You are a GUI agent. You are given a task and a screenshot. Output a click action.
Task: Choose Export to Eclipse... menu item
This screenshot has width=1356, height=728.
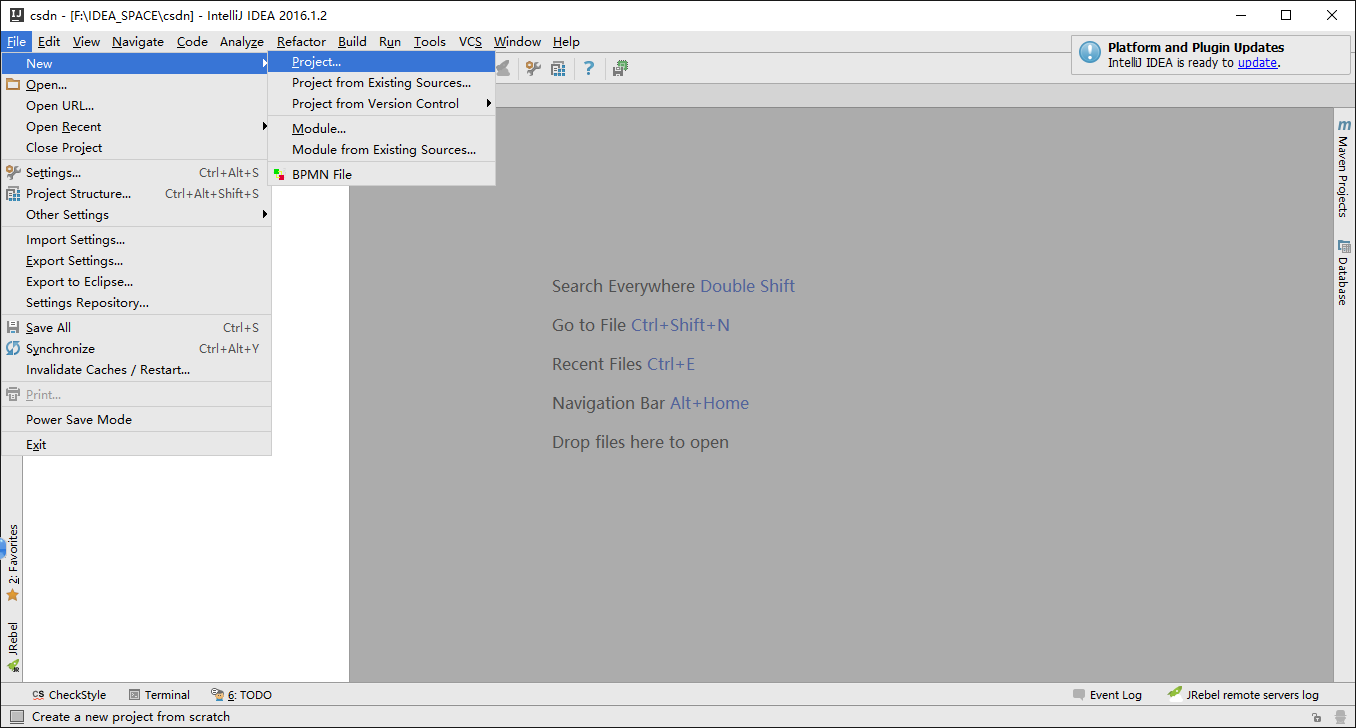click(x=136, y=282)
